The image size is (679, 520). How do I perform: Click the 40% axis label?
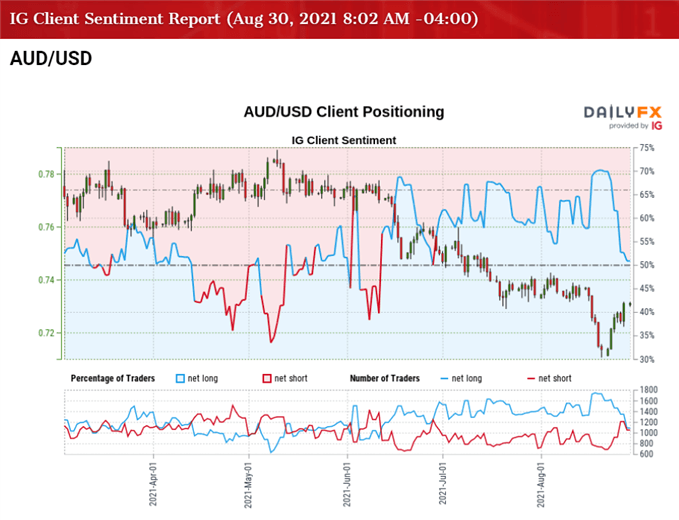(647, 312)
